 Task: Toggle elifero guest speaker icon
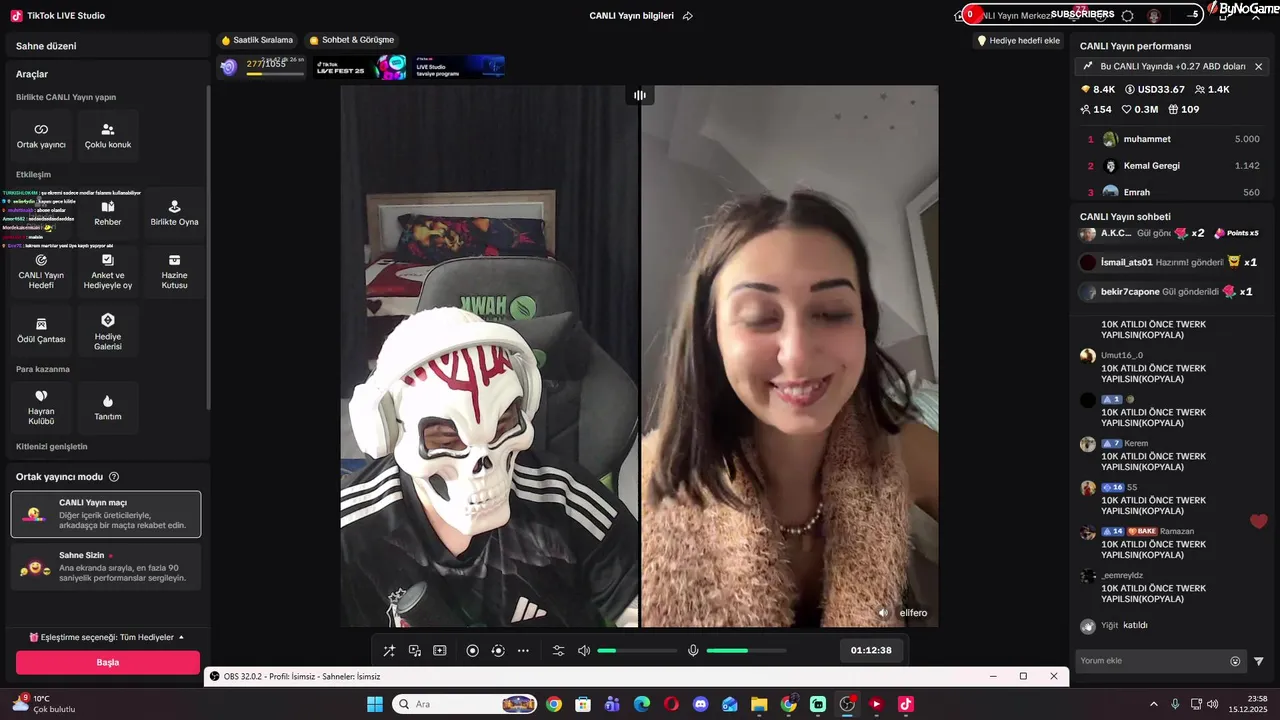click(883, 613)
